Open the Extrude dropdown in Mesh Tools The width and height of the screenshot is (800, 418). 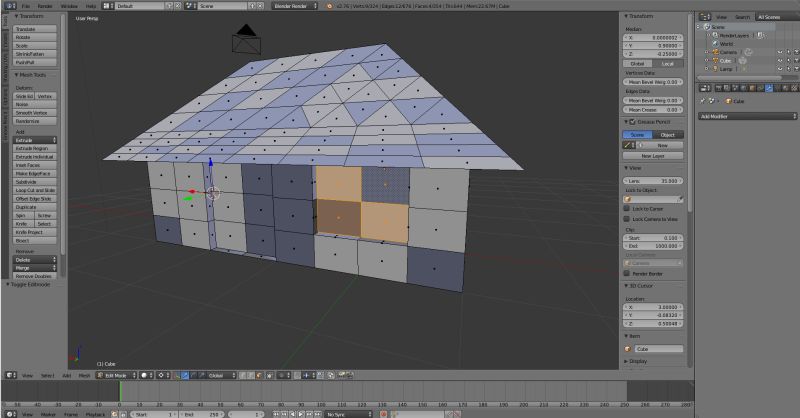click(x=35, y=139)
